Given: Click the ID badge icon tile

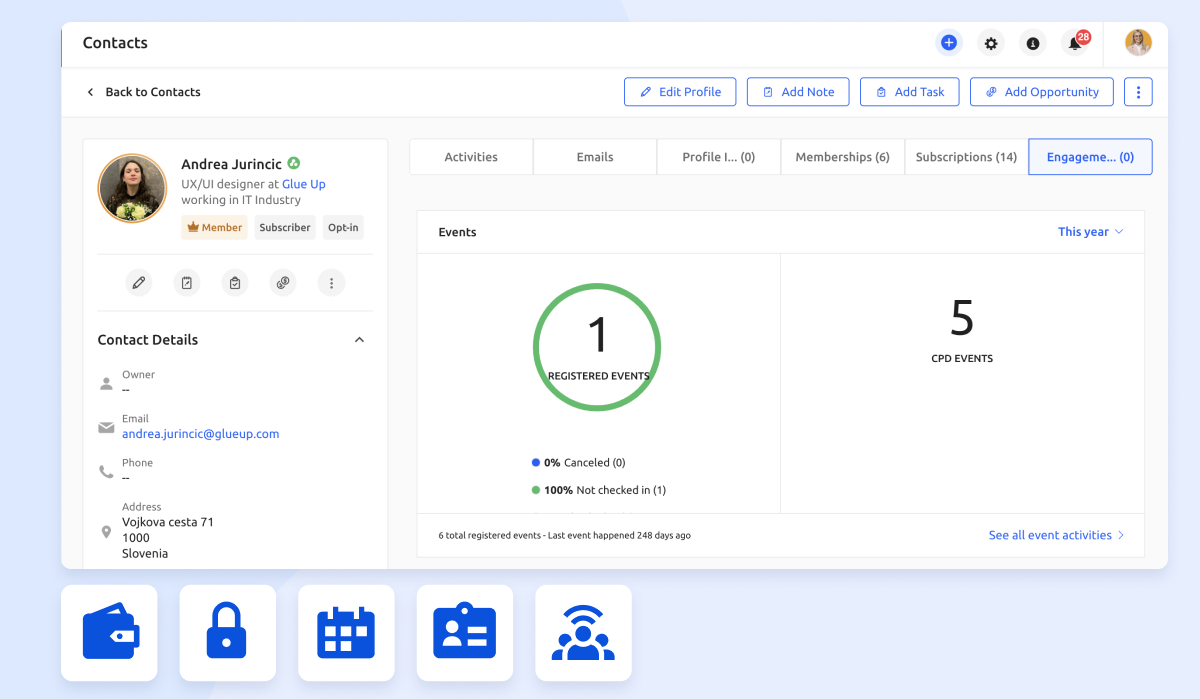Looking at the screenshot, I should (x=464, y=633).
